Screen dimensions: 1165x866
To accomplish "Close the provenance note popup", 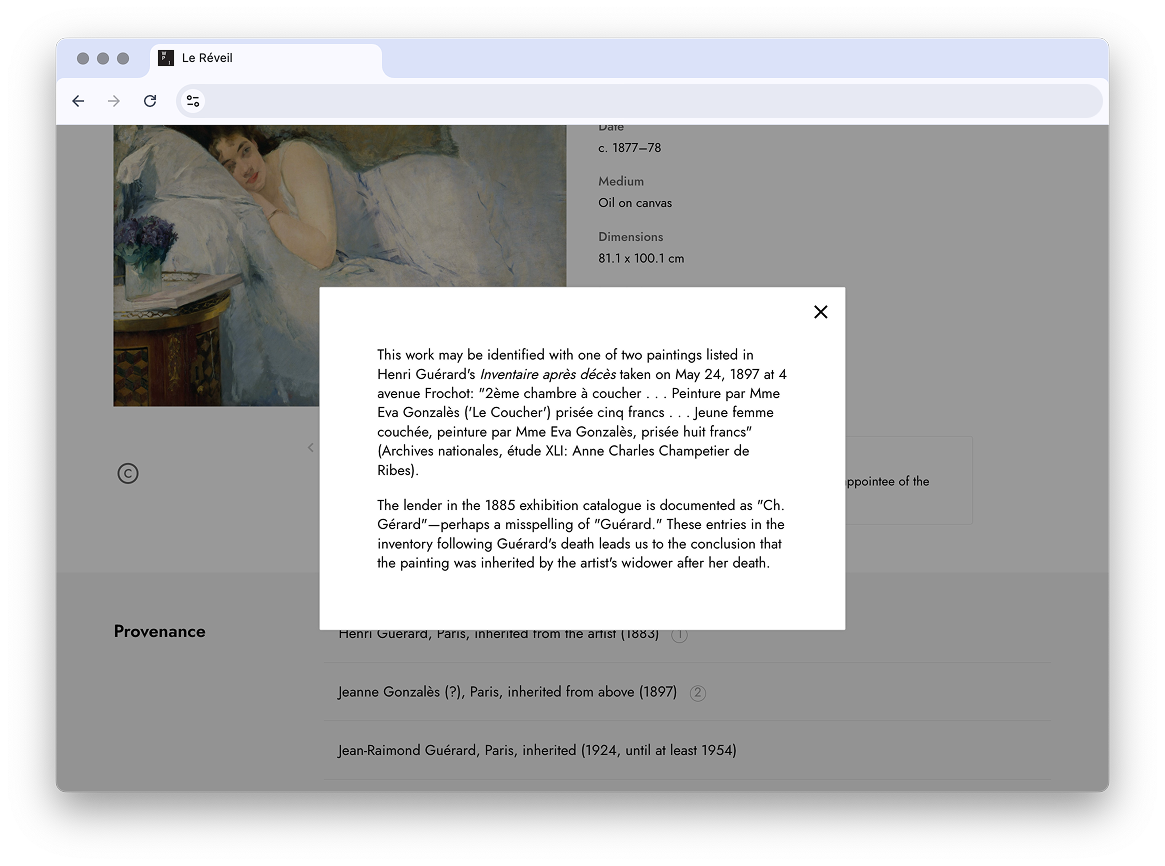I will point(820,312).
